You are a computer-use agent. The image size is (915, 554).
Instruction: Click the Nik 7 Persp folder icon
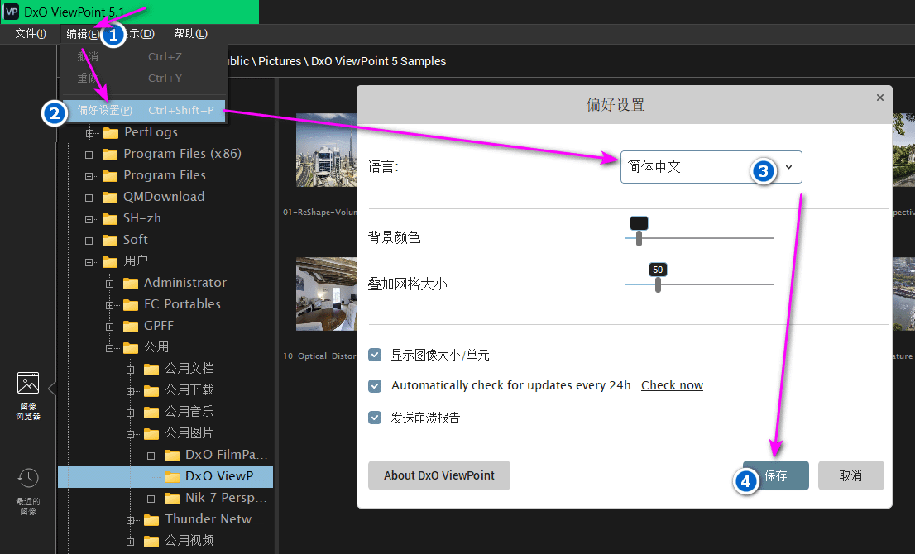[172, 499]
